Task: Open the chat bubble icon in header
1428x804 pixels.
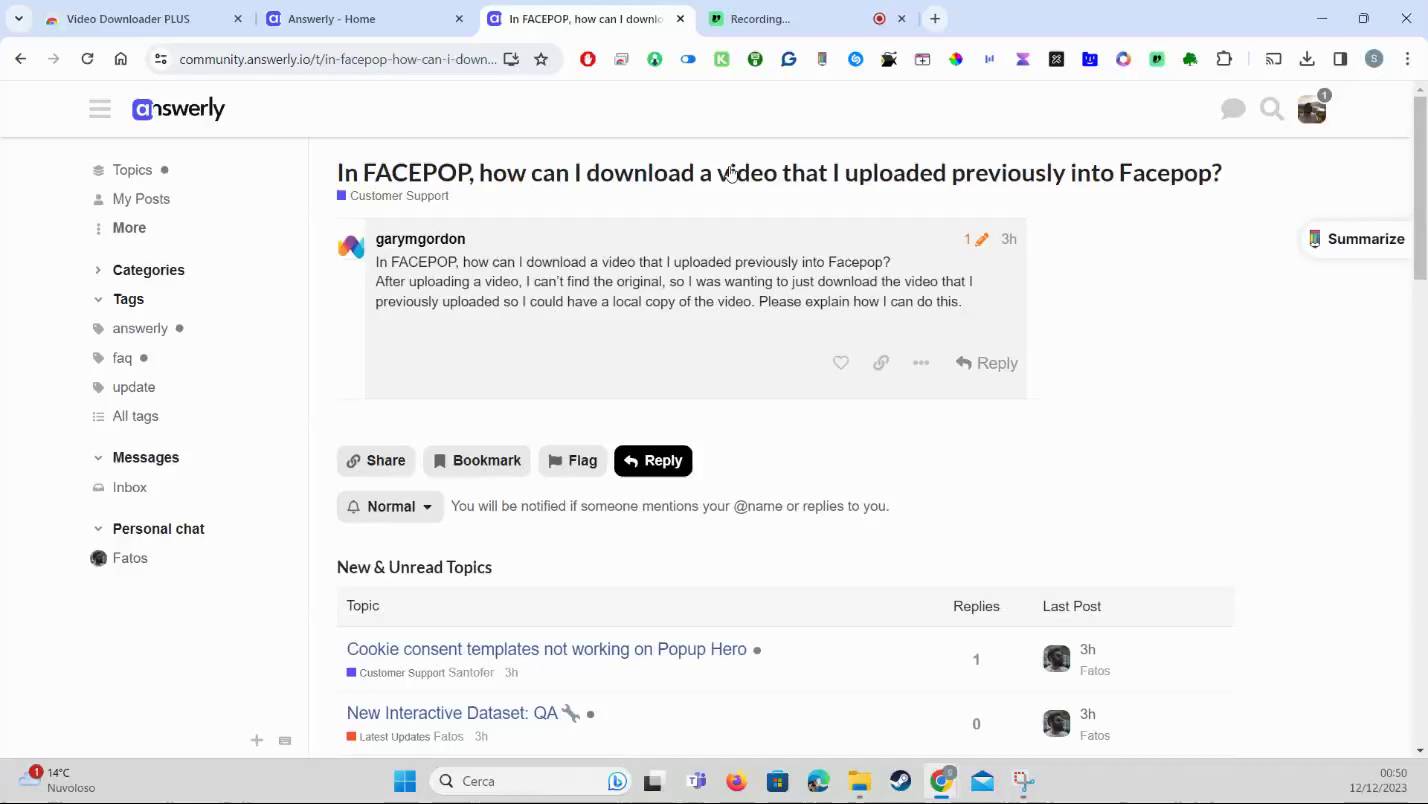Action: tap(1233, 109)
